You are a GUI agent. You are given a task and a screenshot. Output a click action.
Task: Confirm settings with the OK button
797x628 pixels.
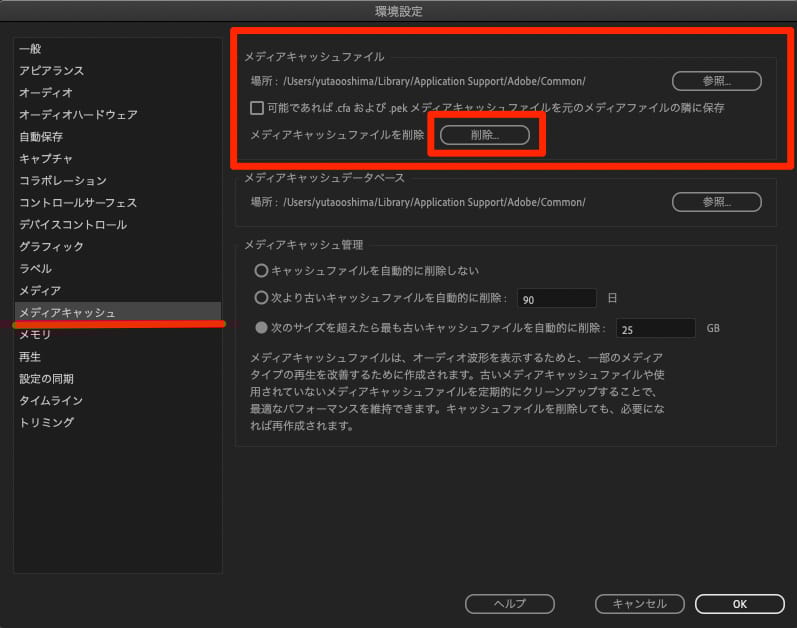click(x=740, y=604)
